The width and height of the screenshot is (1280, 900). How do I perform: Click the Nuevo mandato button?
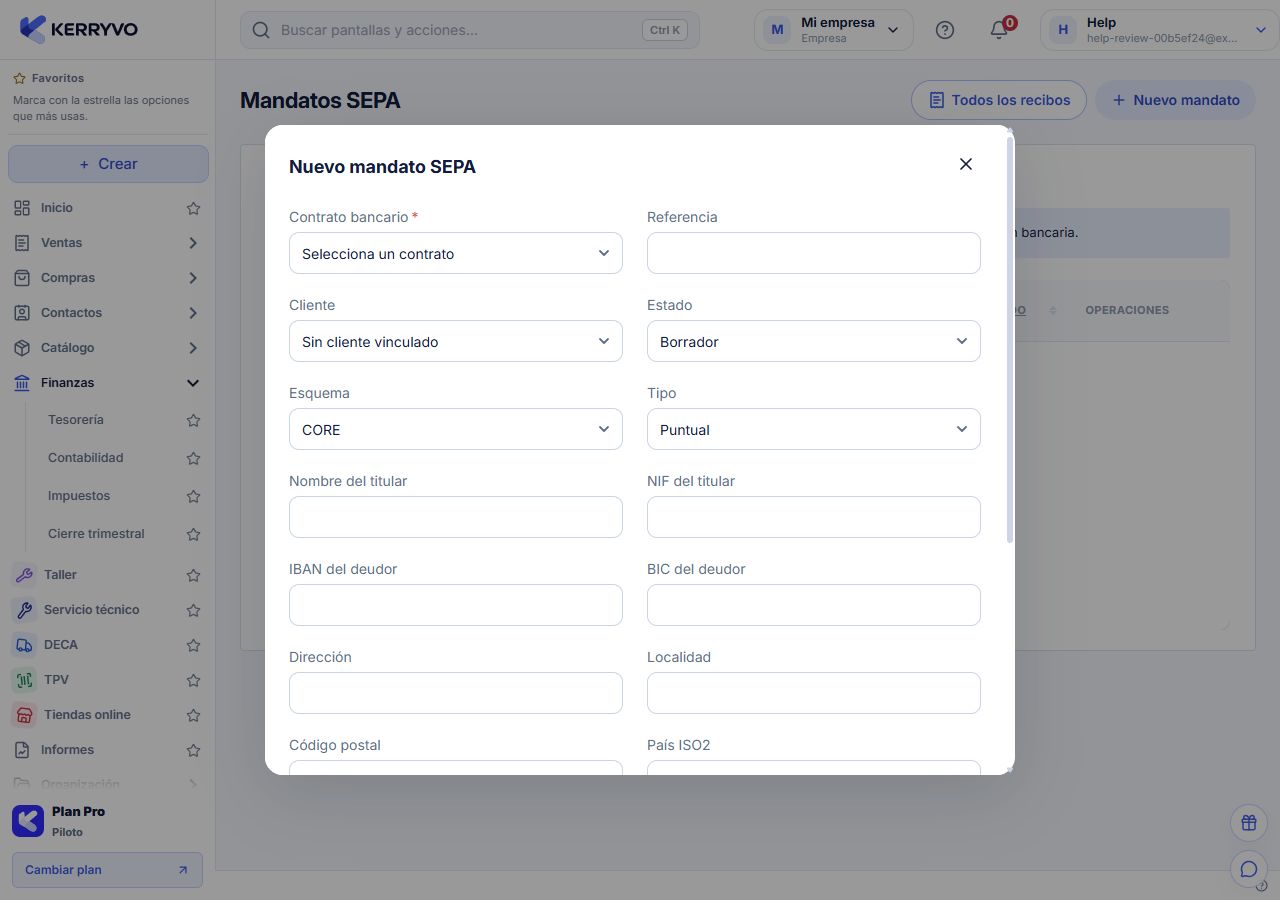[x=1176, y=100]
